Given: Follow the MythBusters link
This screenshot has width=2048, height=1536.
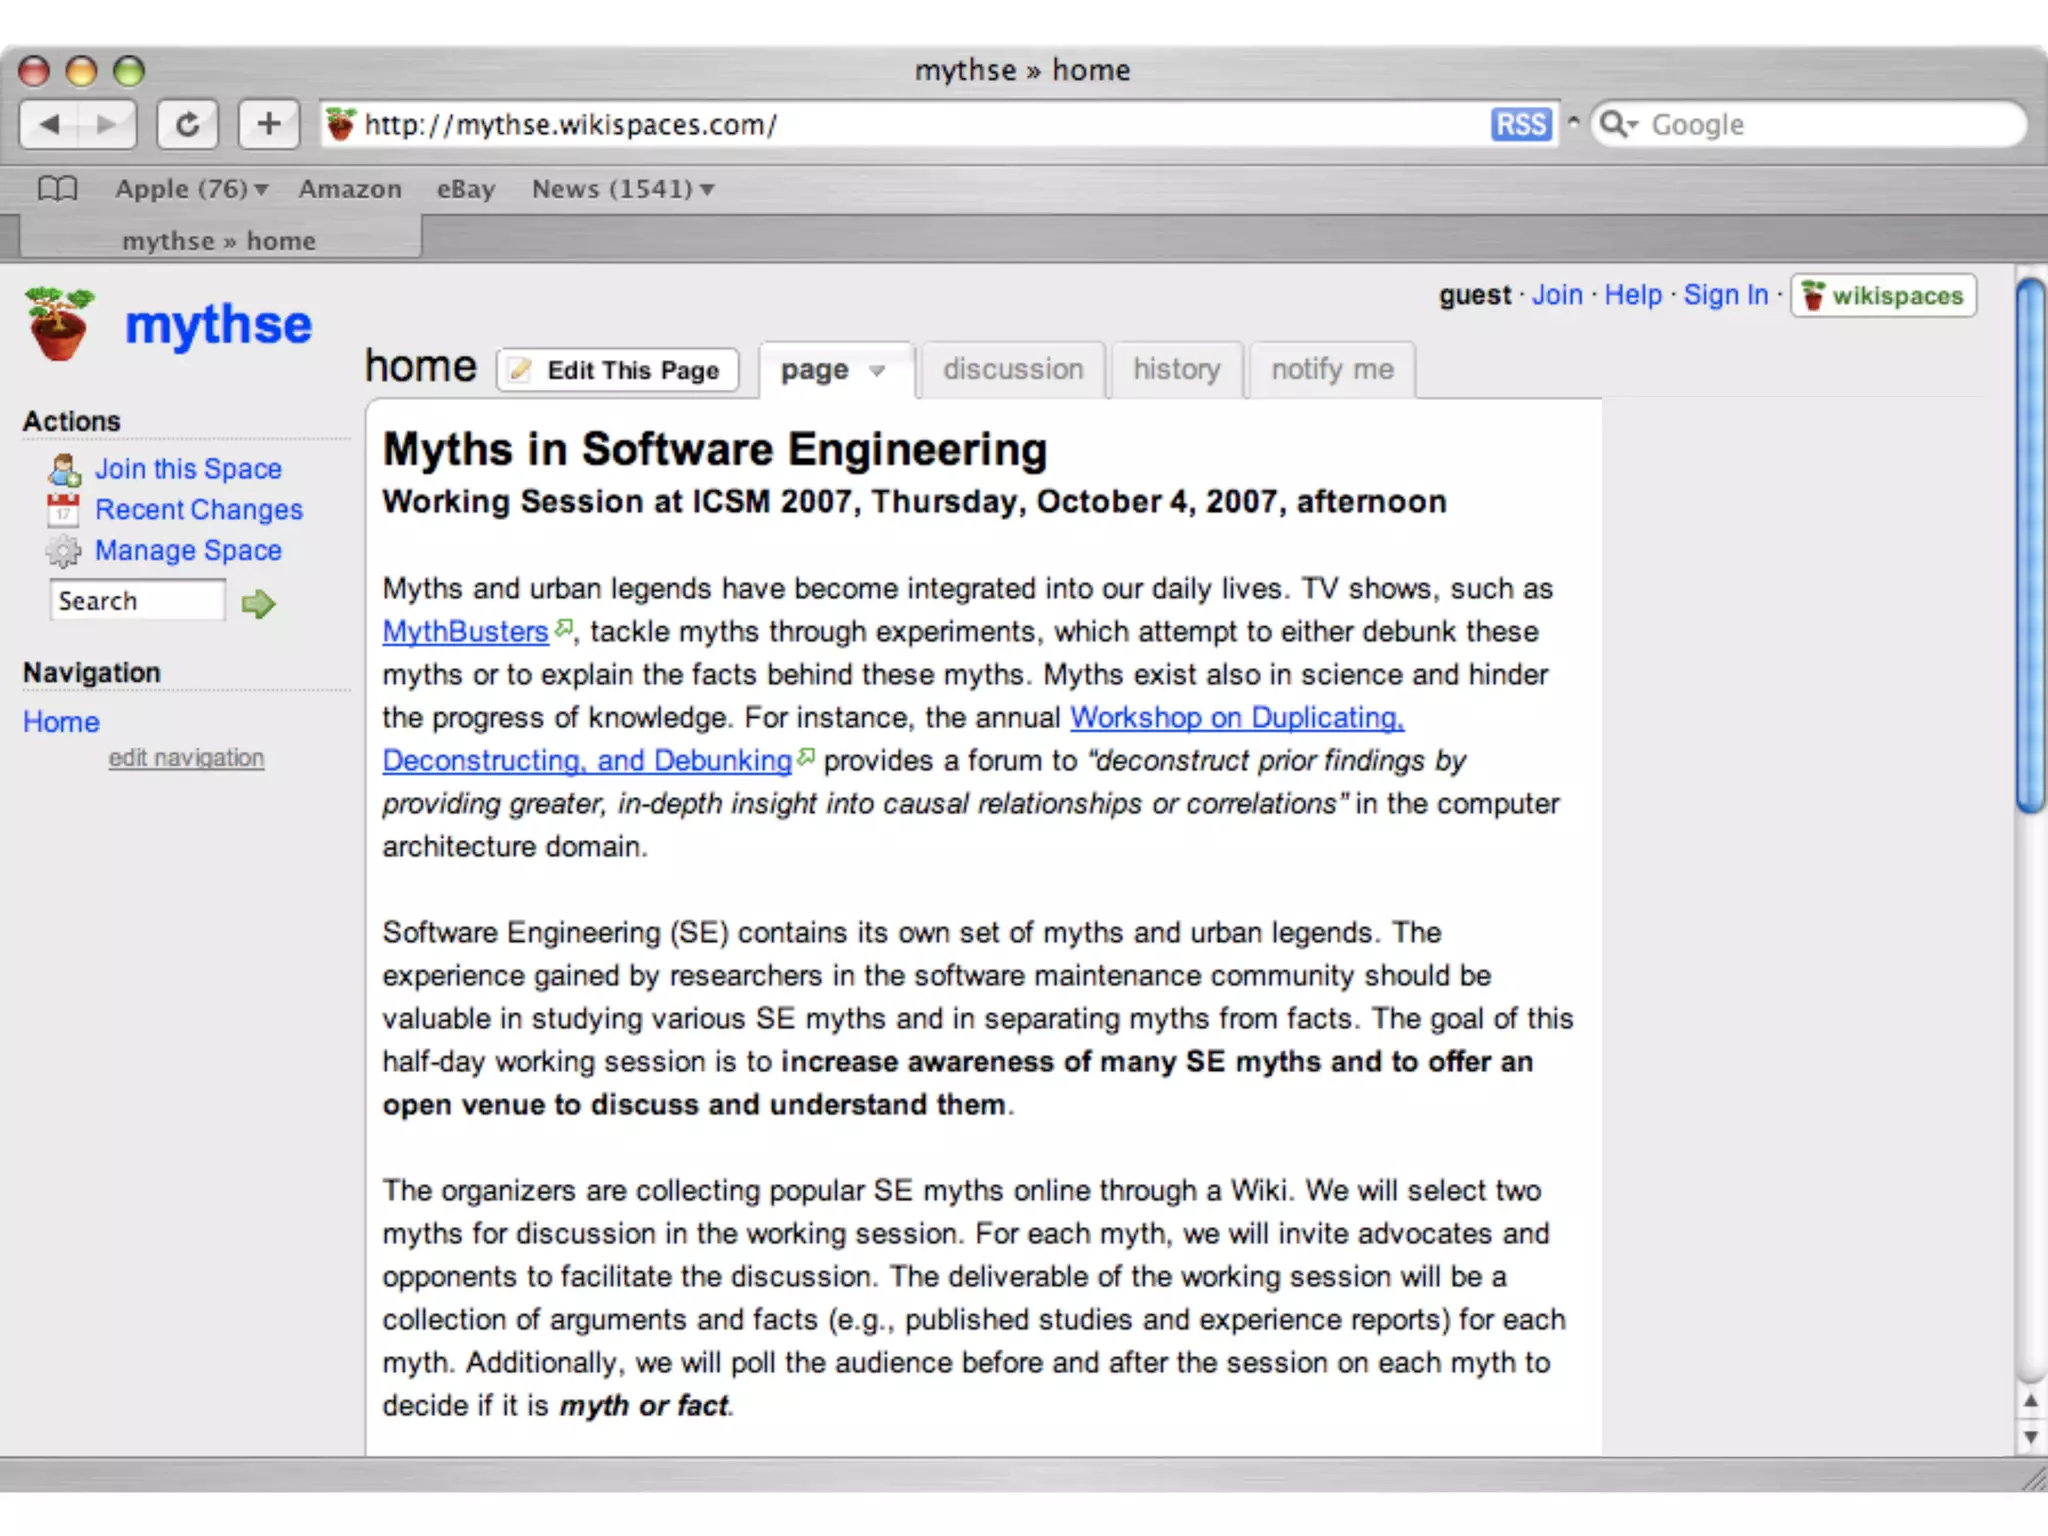Looking at the screenshot, I should (x=464, y=631).
